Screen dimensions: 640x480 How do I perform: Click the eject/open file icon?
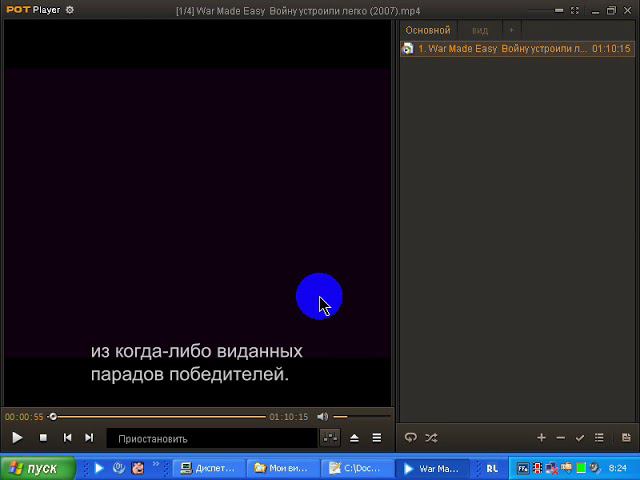pyautogui.click(x=354, y=438)
